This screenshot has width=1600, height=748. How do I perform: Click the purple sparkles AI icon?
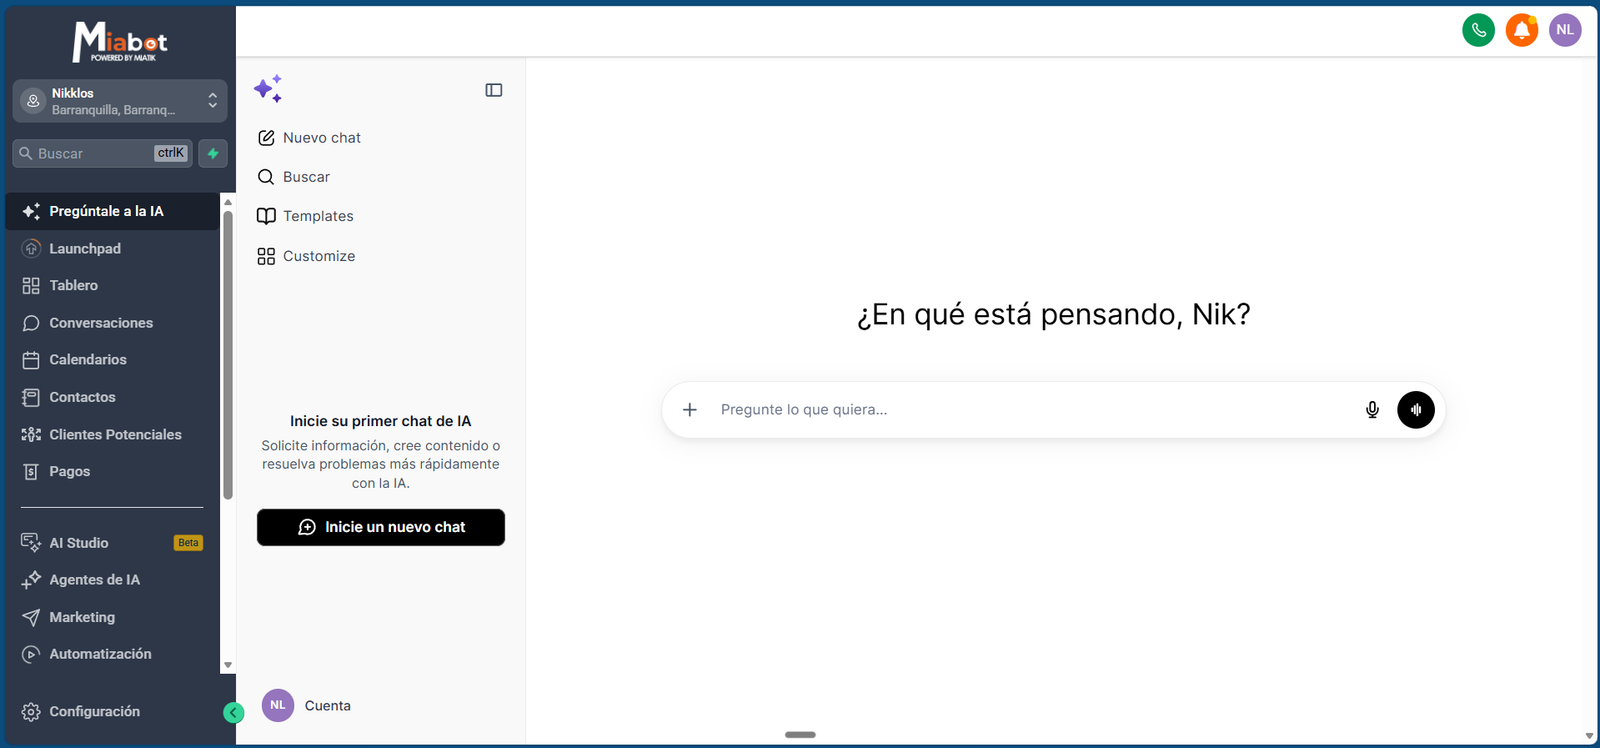coord(268,89)
